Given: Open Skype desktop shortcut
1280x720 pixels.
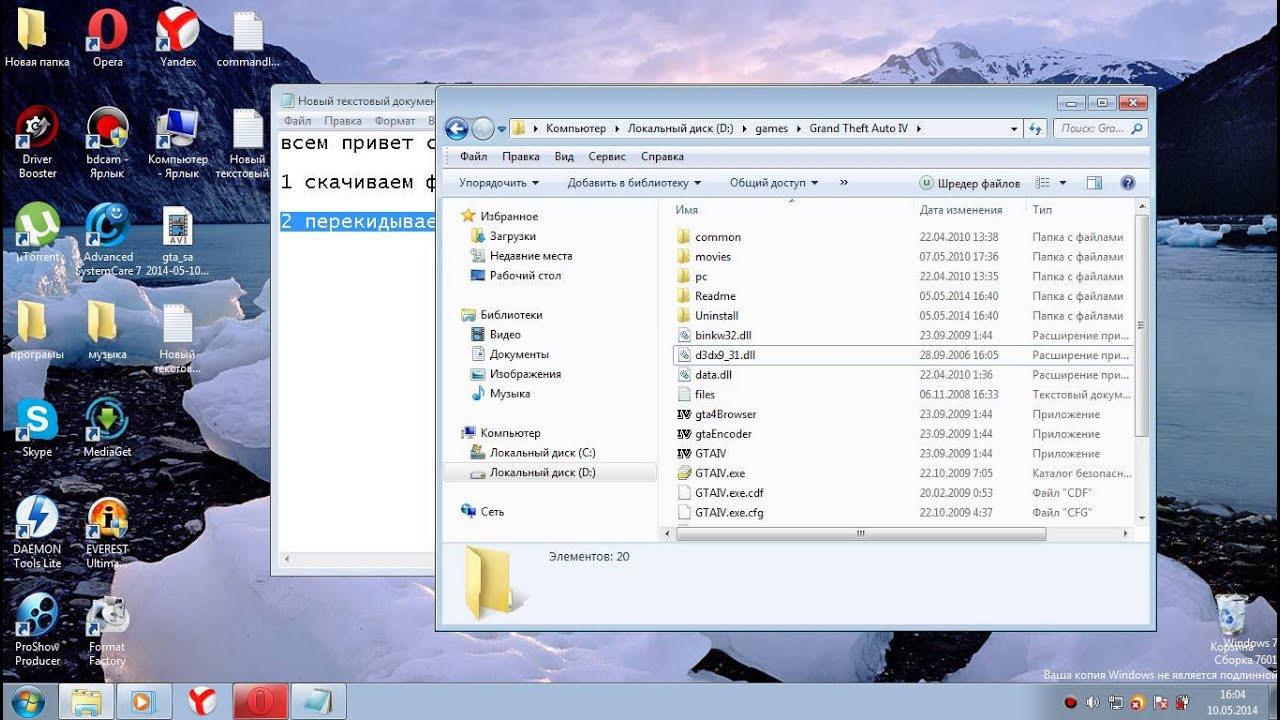Looking at the screenshot, I should point(37,429).
